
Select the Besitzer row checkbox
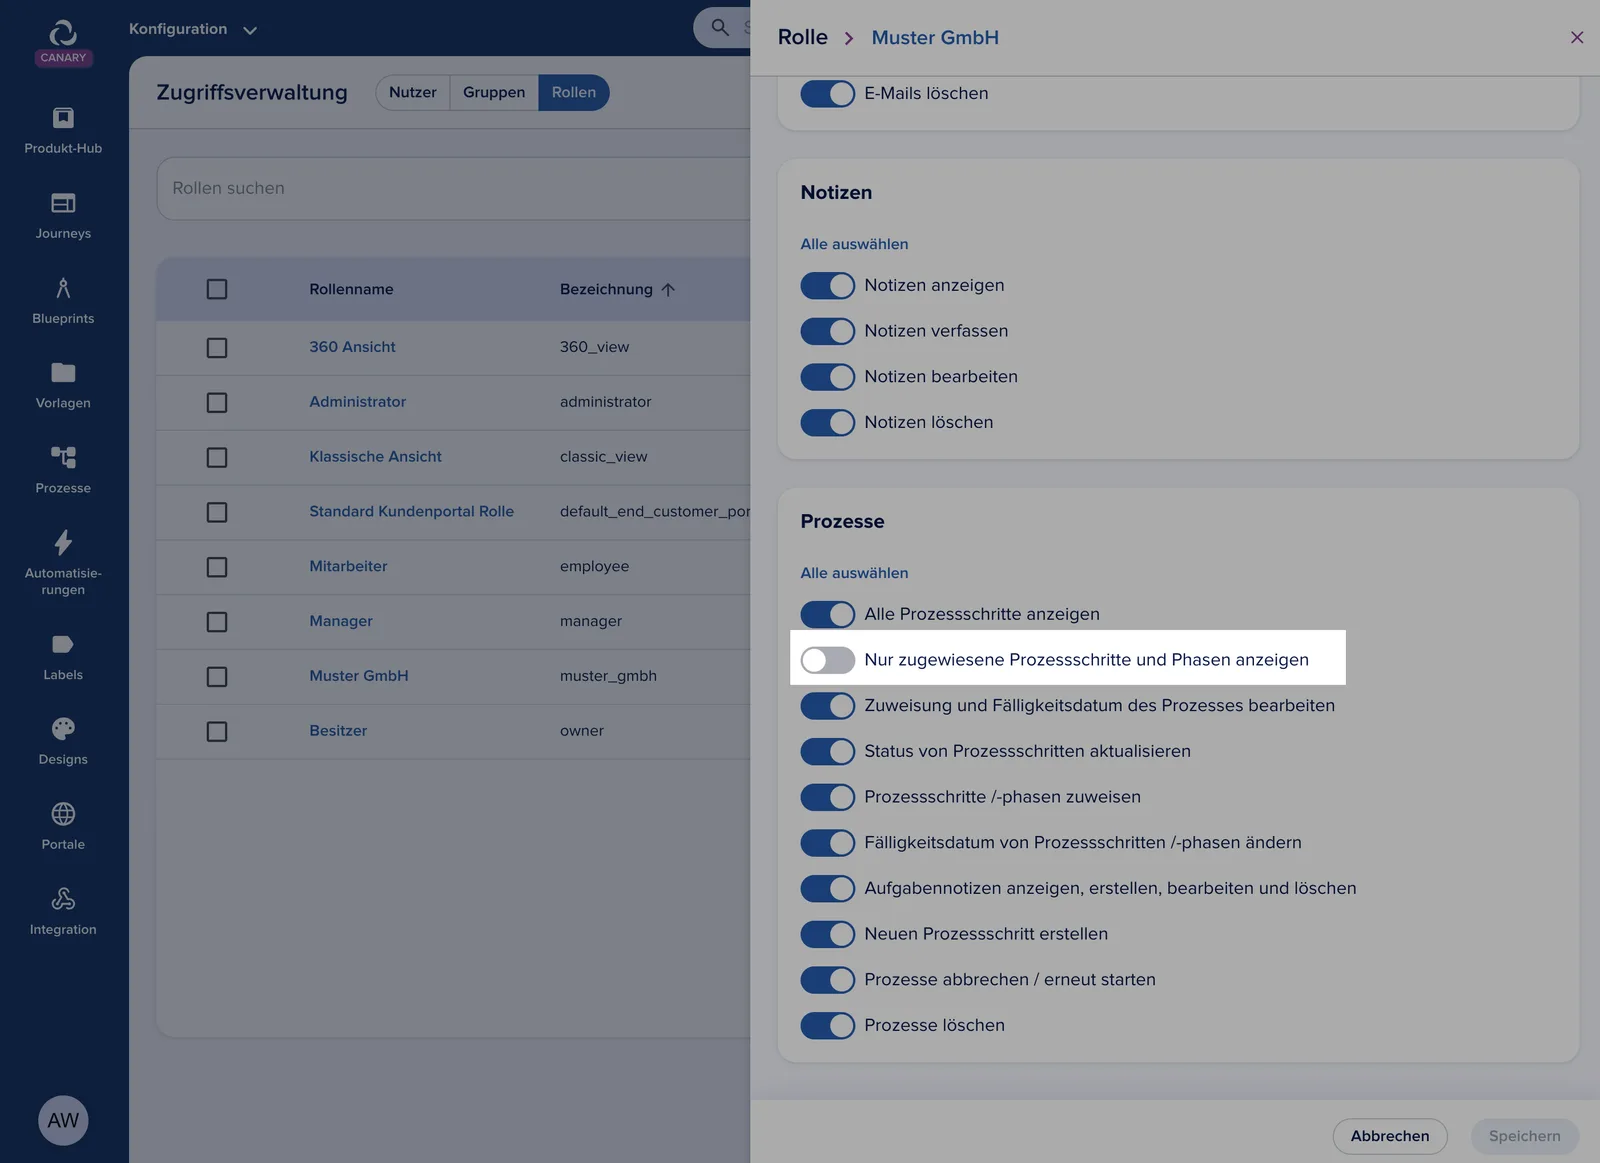(217, 732)
